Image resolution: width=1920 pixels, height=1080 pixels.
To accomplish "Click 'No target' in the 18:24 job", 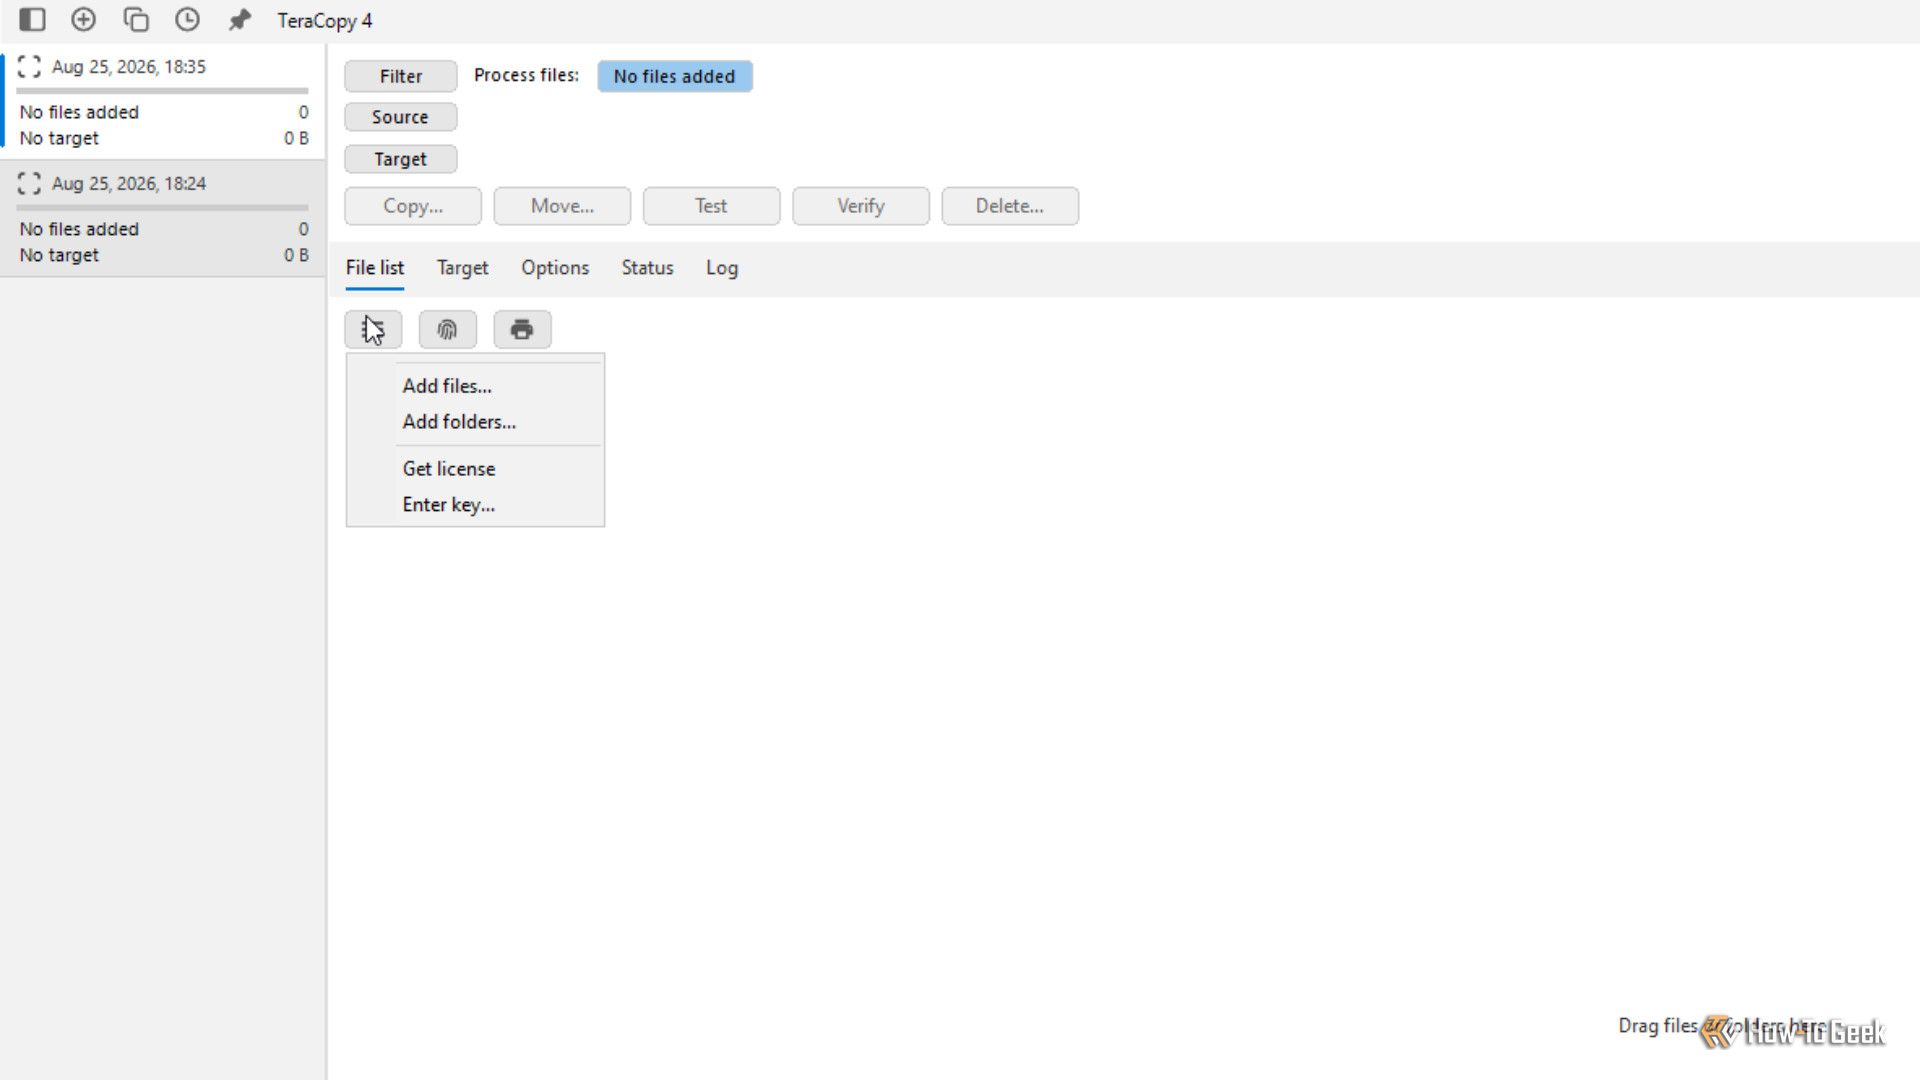I will pos(59,255).
